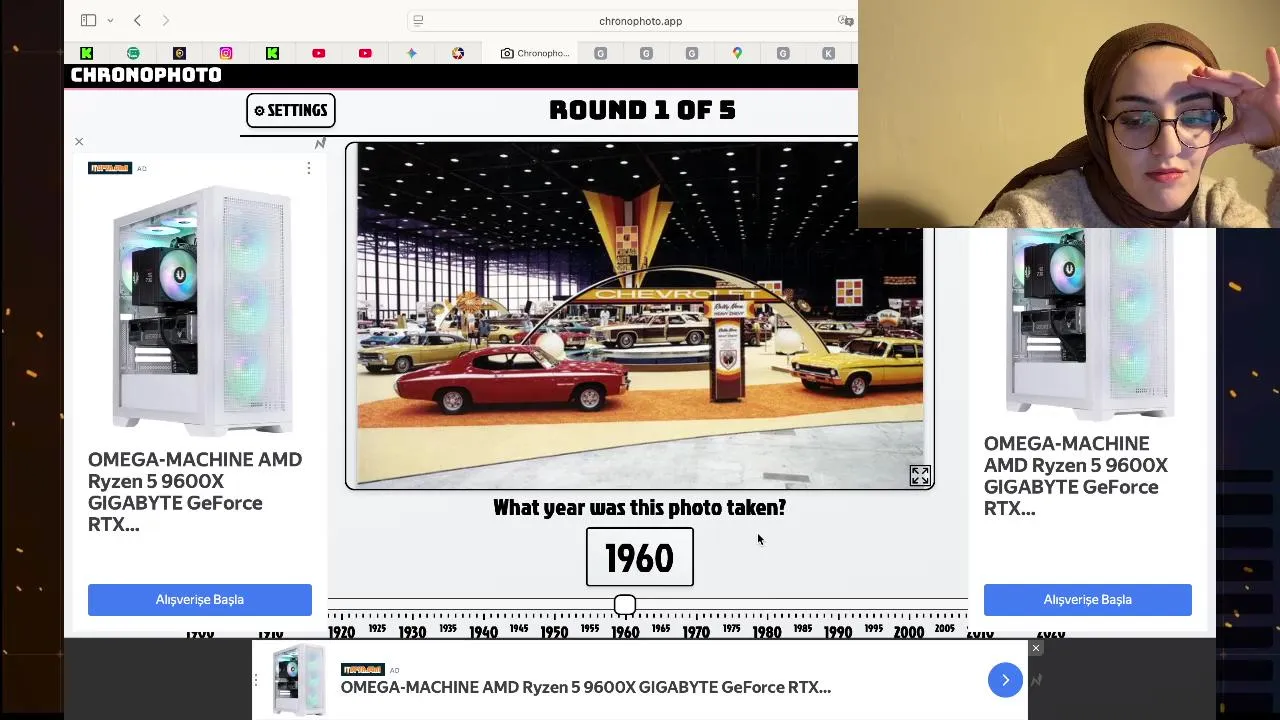Click the CHRONOPHOTO logo

(146, 75)
